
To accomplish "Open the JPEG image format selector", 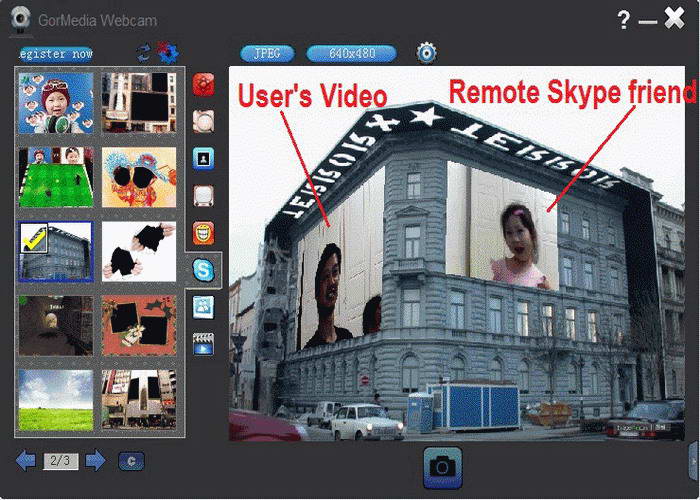I will [x=267, y=53].
